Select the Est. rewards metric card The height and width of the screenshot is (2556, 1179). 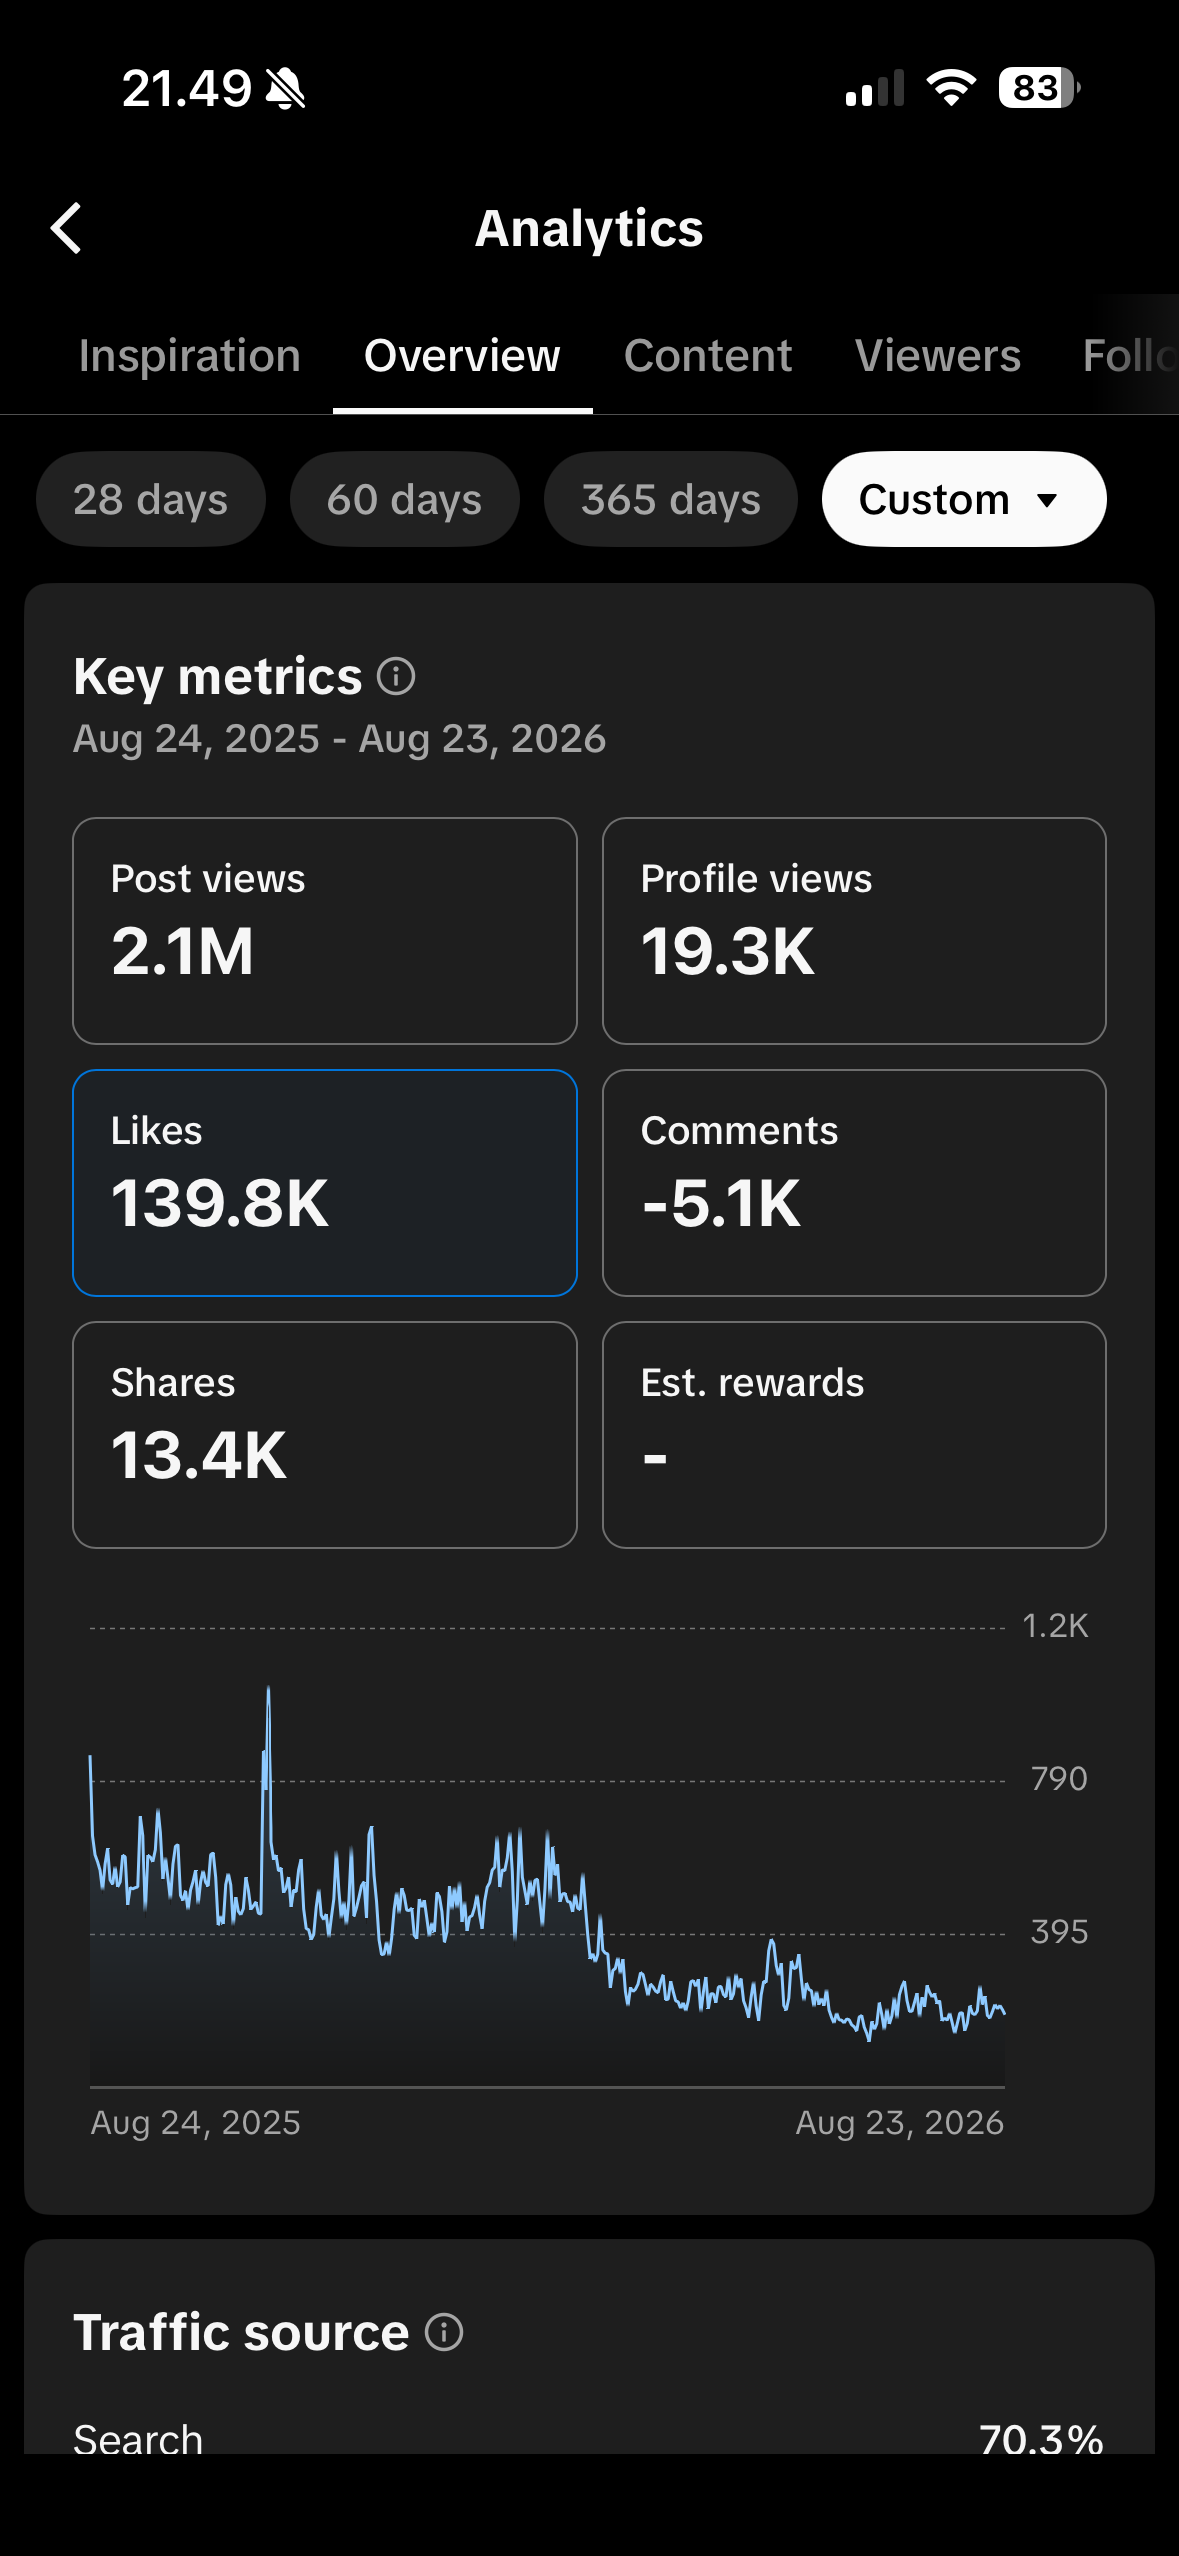click(x=854, y=1435)
